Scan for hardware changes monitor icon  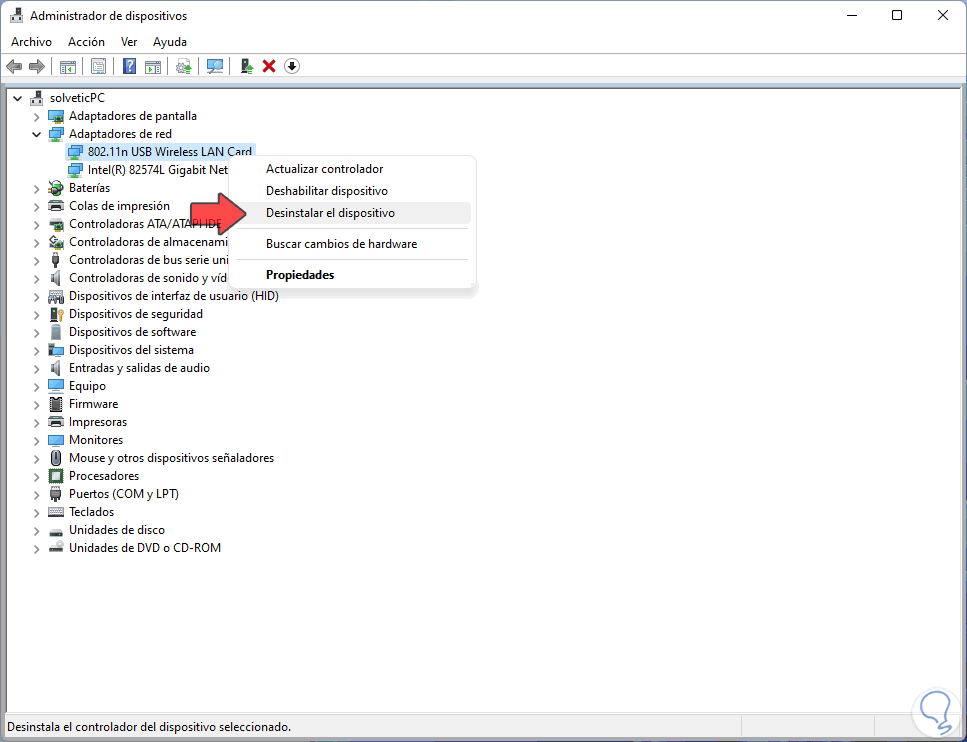[x=215, y=66]
